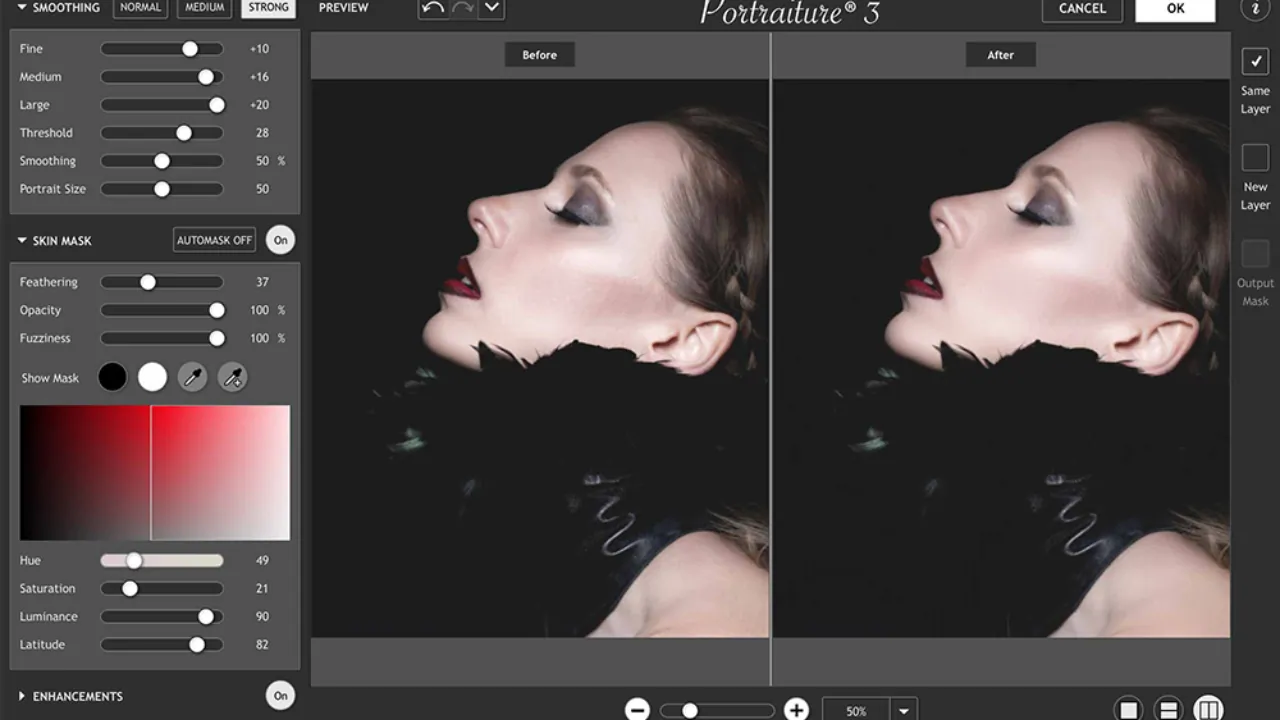Click the Before preview label
1280x720 pixels.
(539, 55)
